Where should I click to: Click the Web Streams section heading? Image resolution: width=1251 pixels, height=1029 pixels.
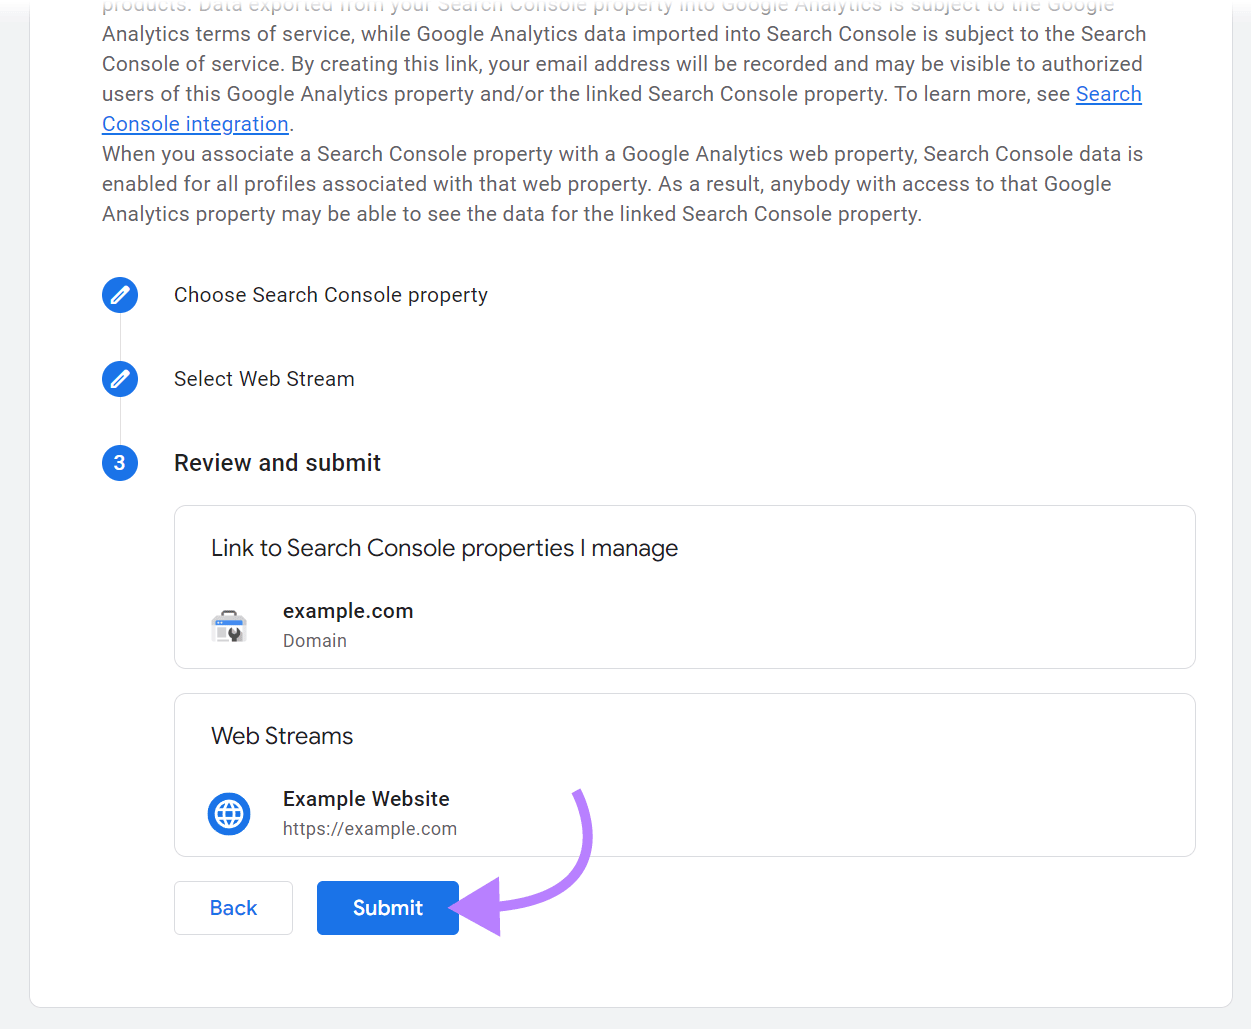coord(282,735)
